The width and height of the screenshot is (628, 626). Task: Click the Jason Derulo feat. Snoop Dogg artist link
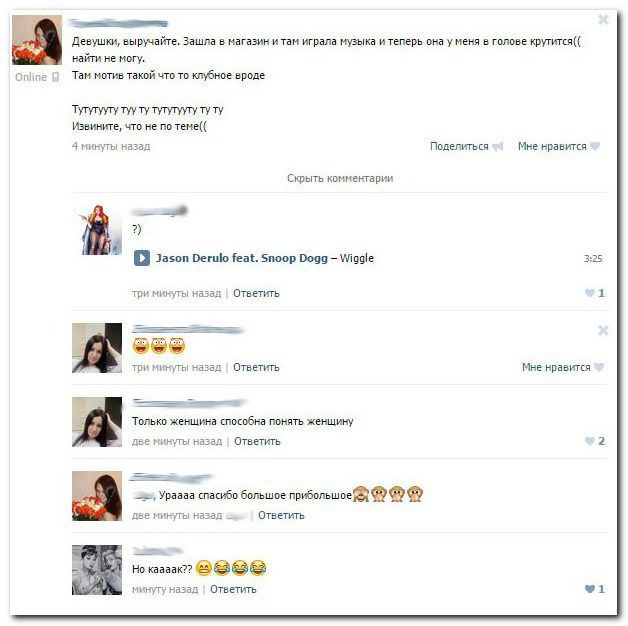coord(242,258)
